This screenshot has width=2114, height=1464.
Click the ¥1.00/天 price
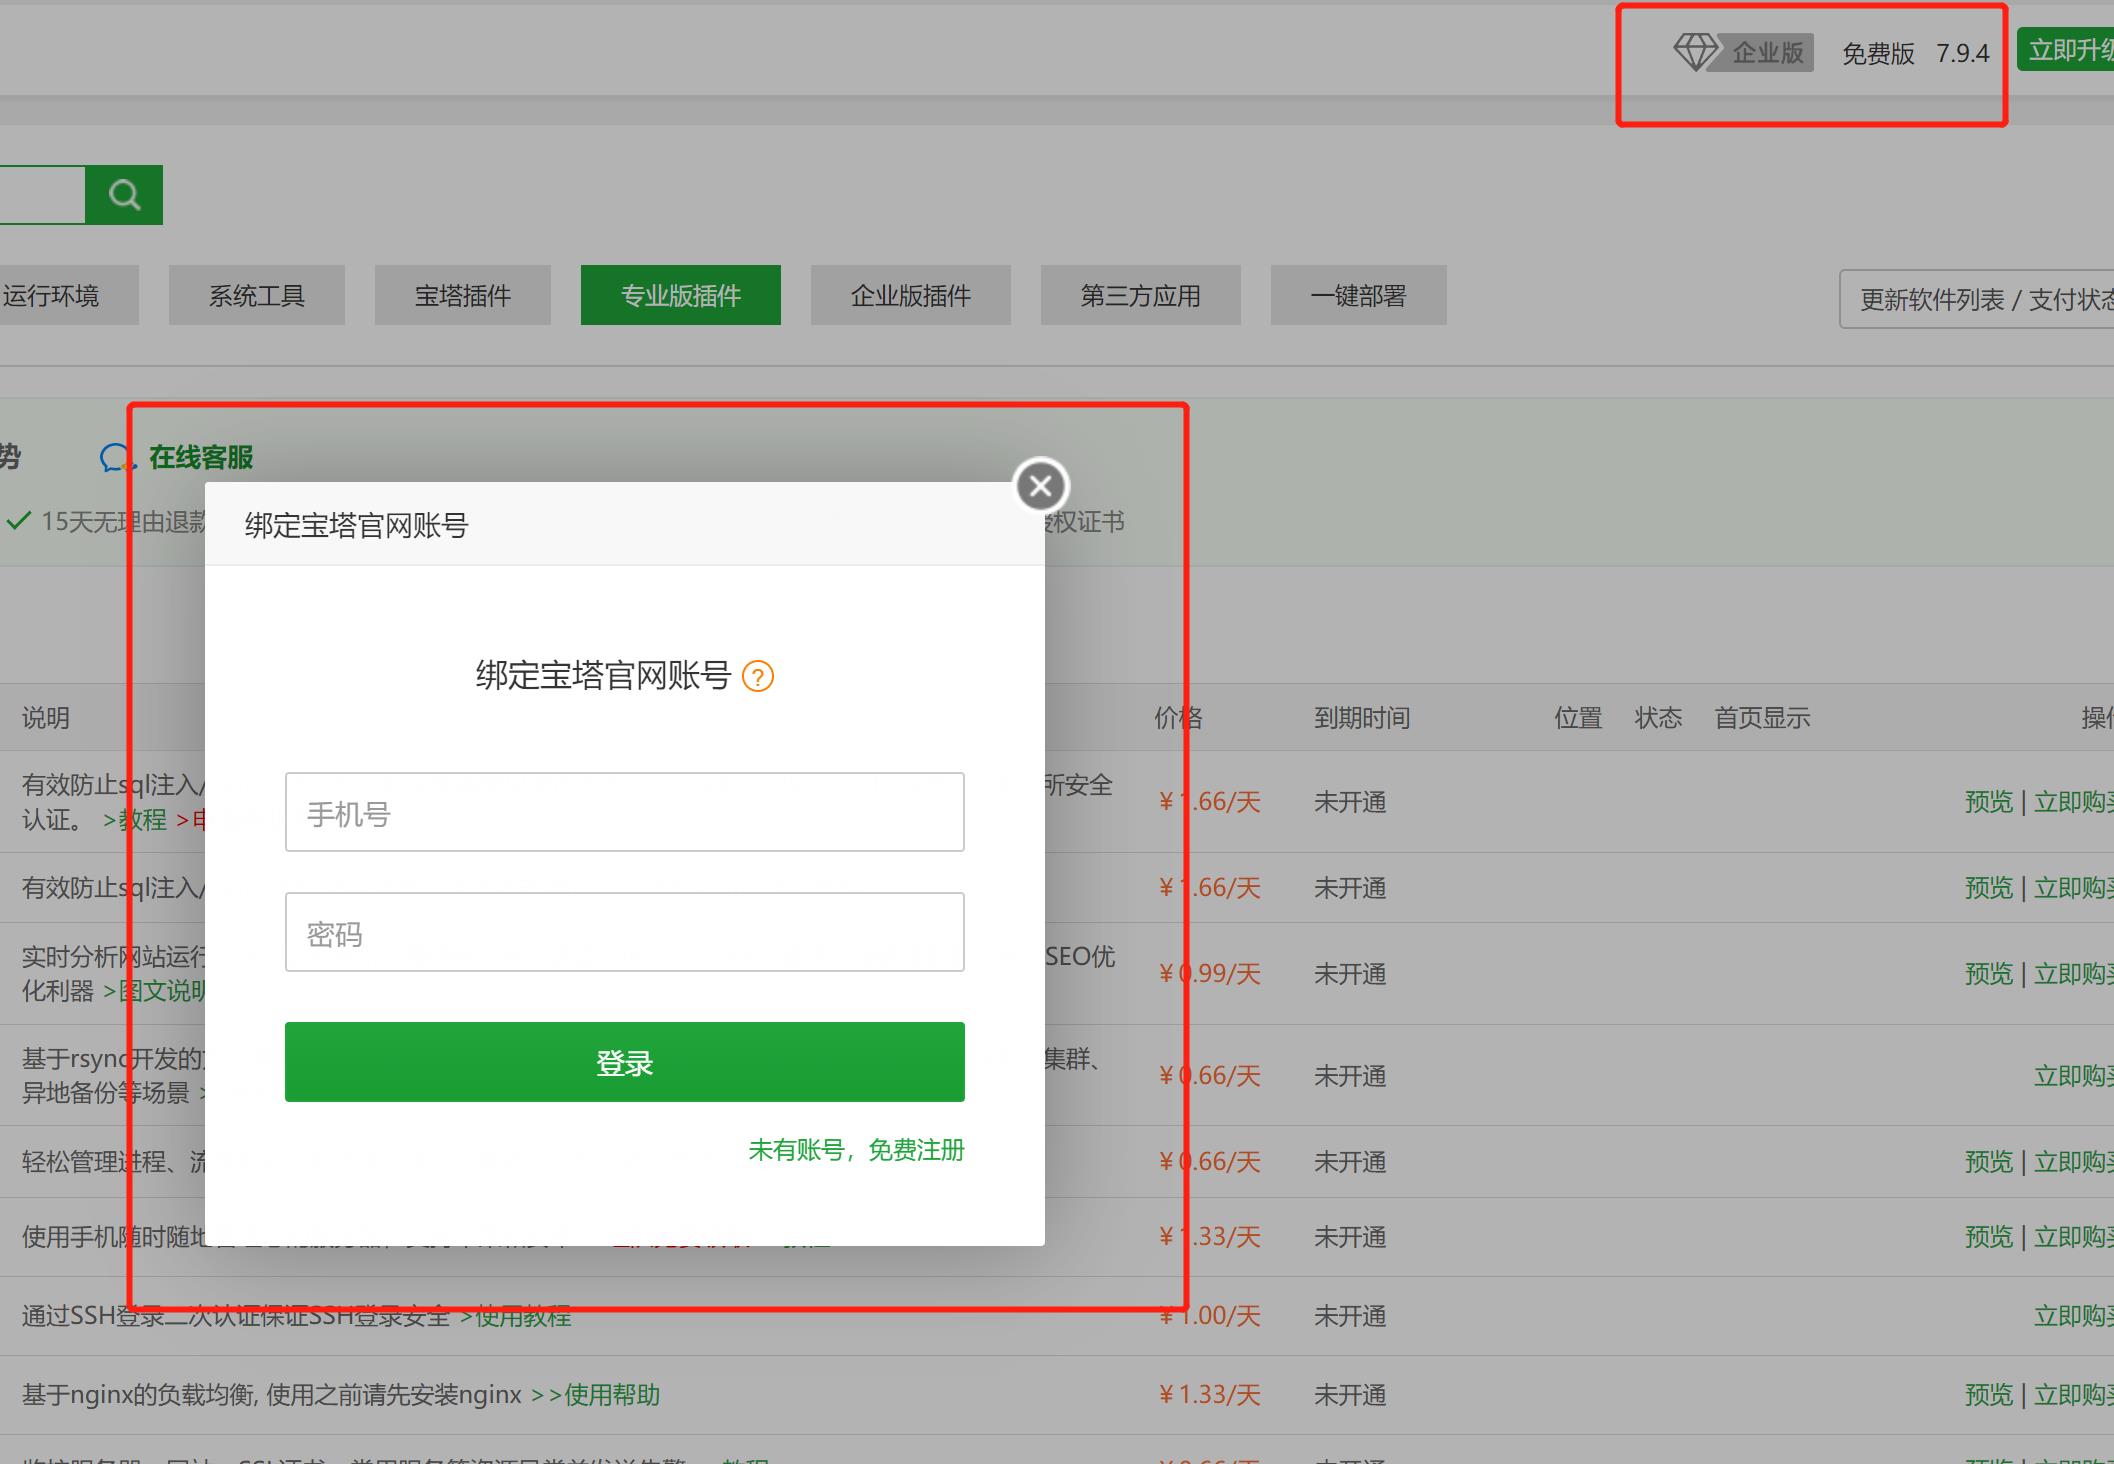(x=1210, y=1316)
